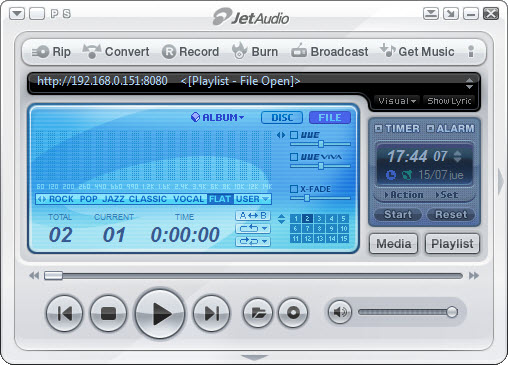Click the Playlist button
508x365 pixels.
point(452,244)
